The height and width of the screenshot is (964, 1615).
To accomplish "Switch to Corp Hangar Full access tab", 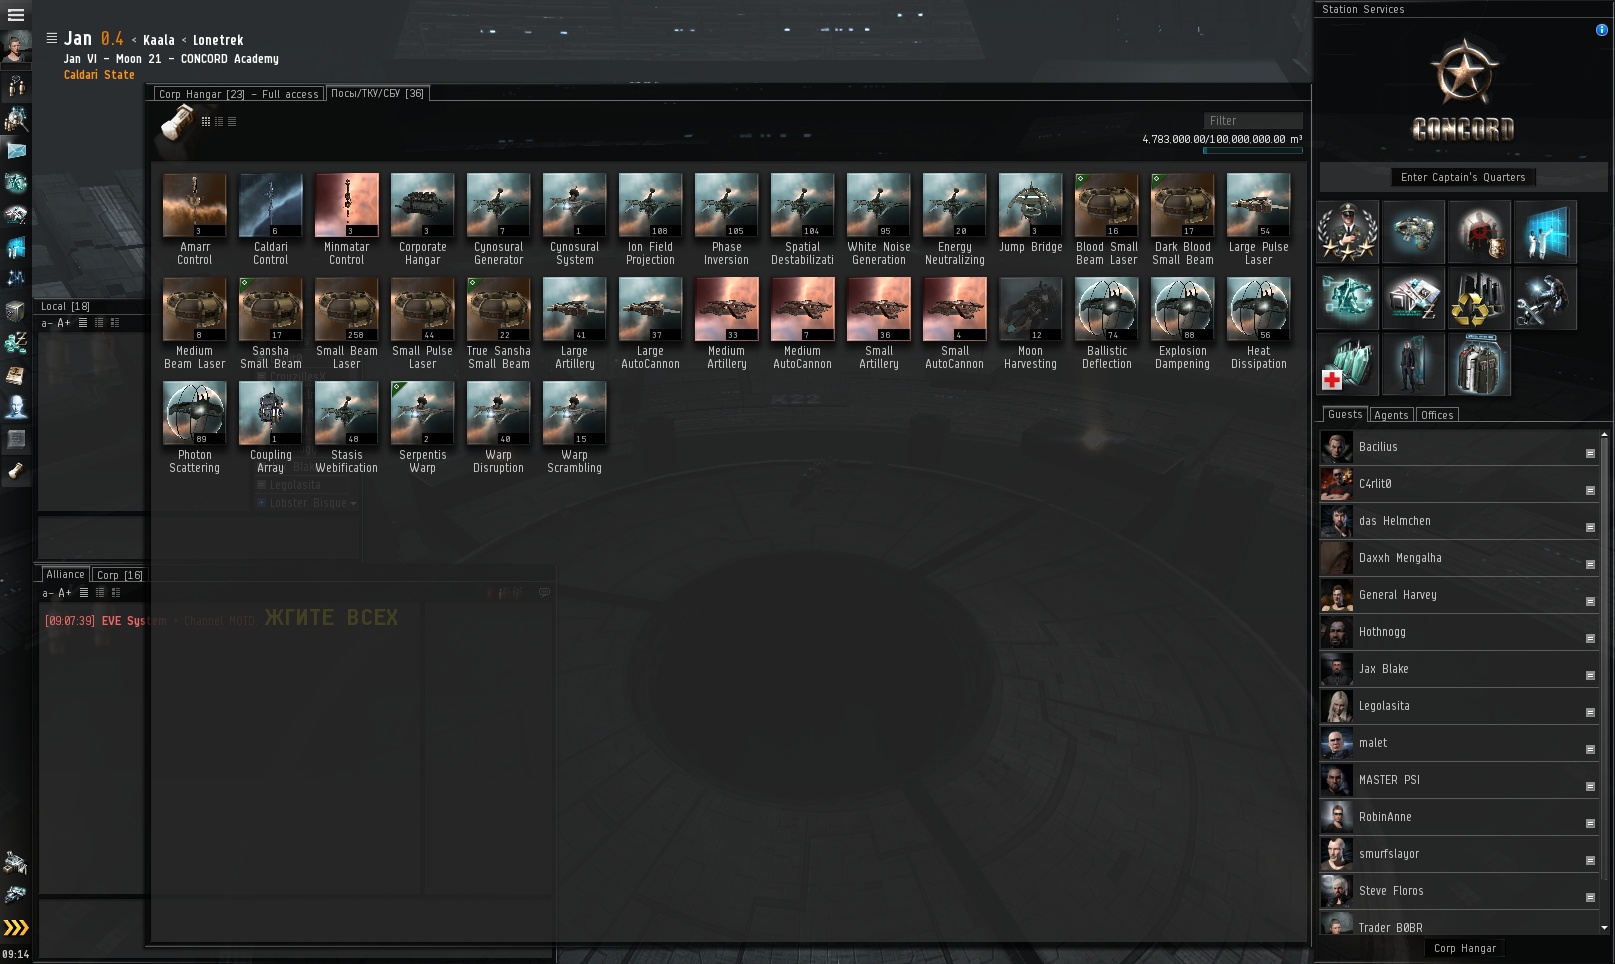I will pos(238,94).
